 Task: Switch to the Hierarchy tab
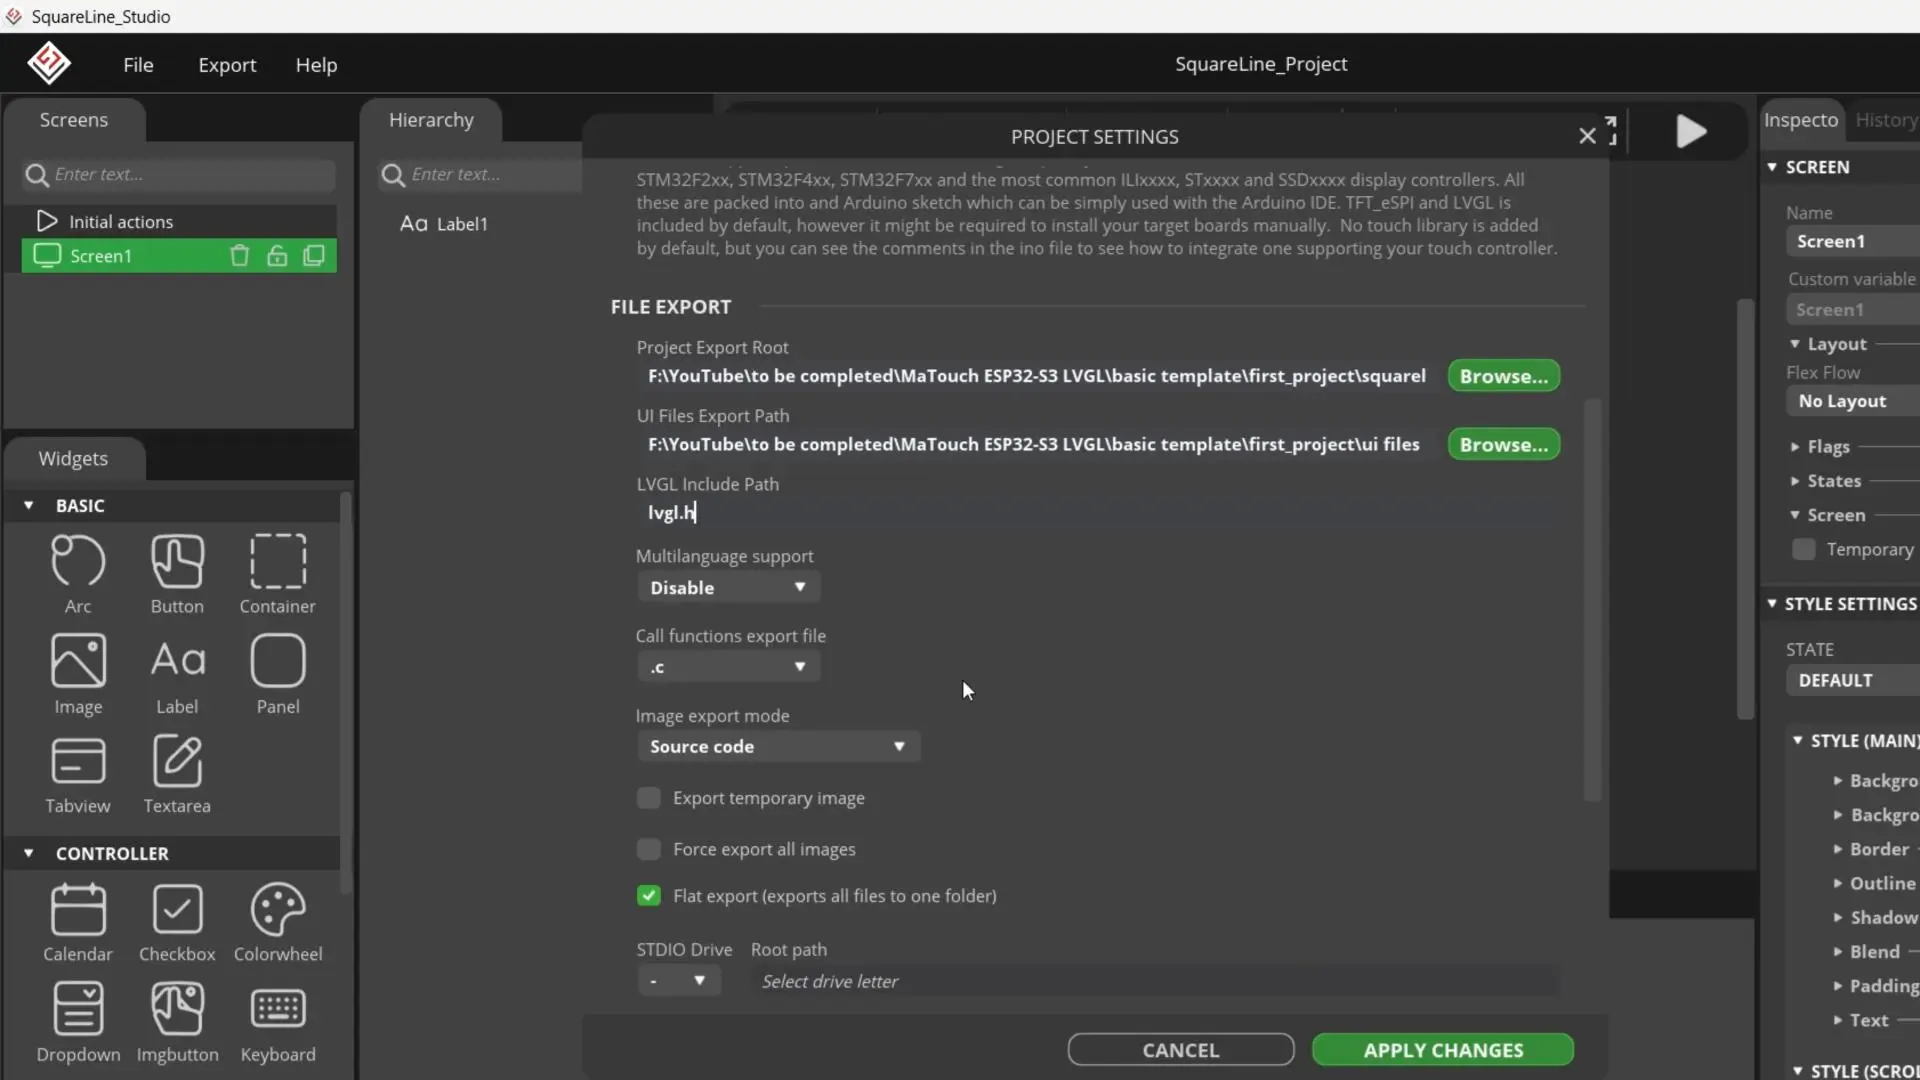click(431, 120)
